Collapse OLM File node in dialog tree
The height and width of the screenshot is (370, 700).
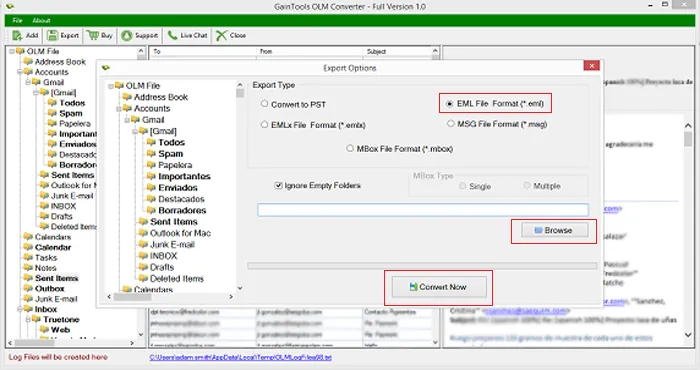coord(111,86)
